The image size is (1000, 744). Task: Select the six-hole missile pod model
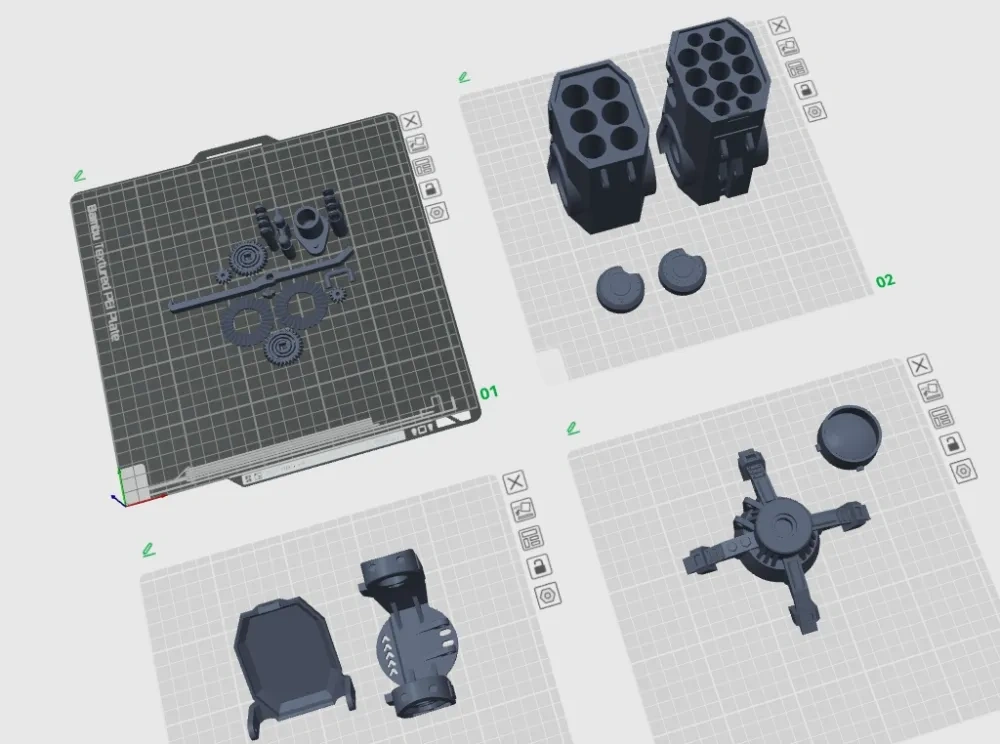click(598, 147)
